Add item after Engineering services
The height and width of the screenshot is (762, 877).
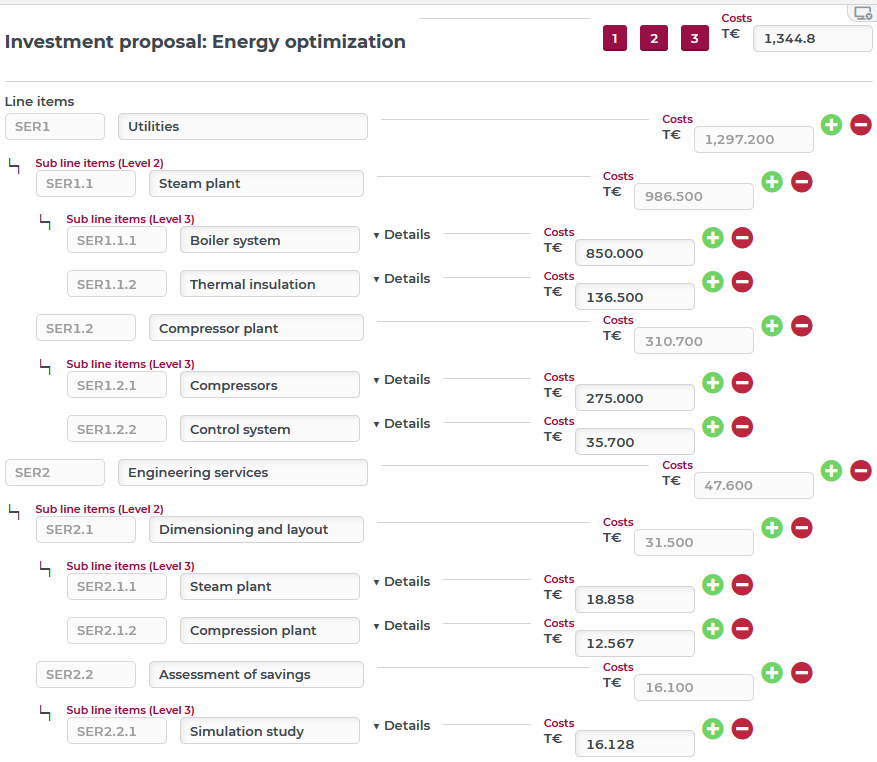coord(831,471)
